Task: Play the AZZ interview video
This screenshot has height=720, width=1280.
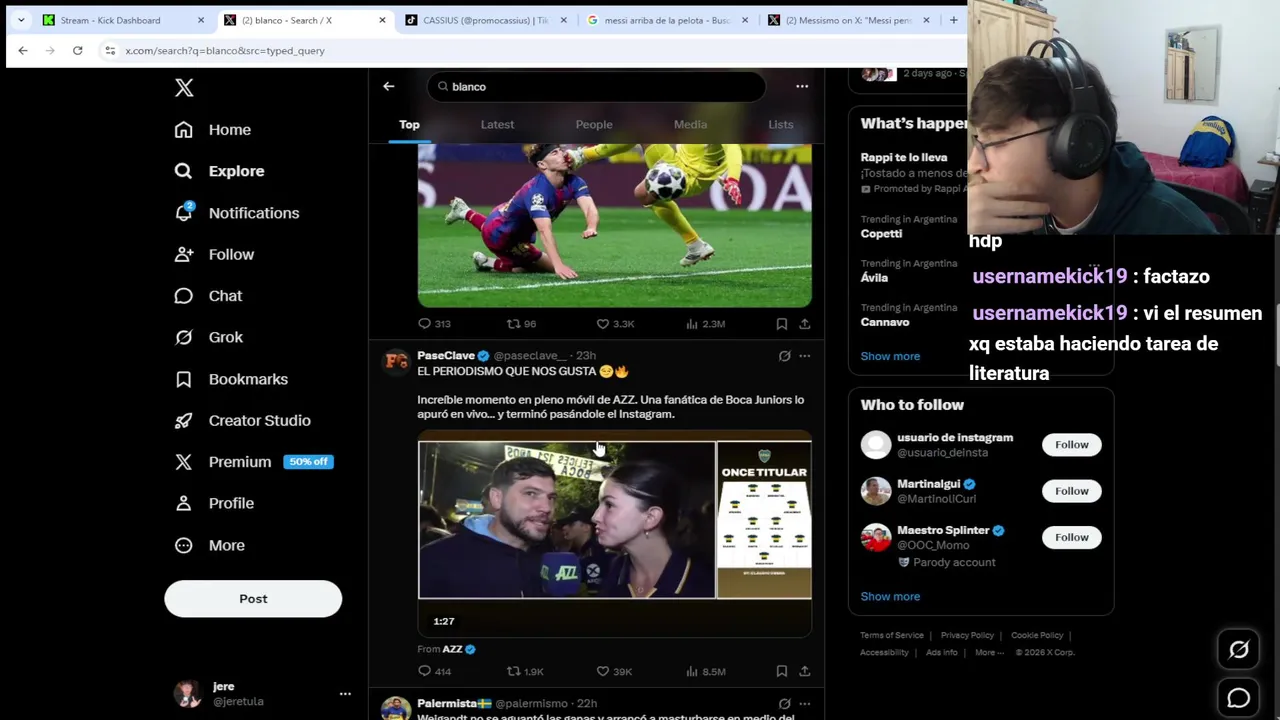Action: tap(566, 520)
